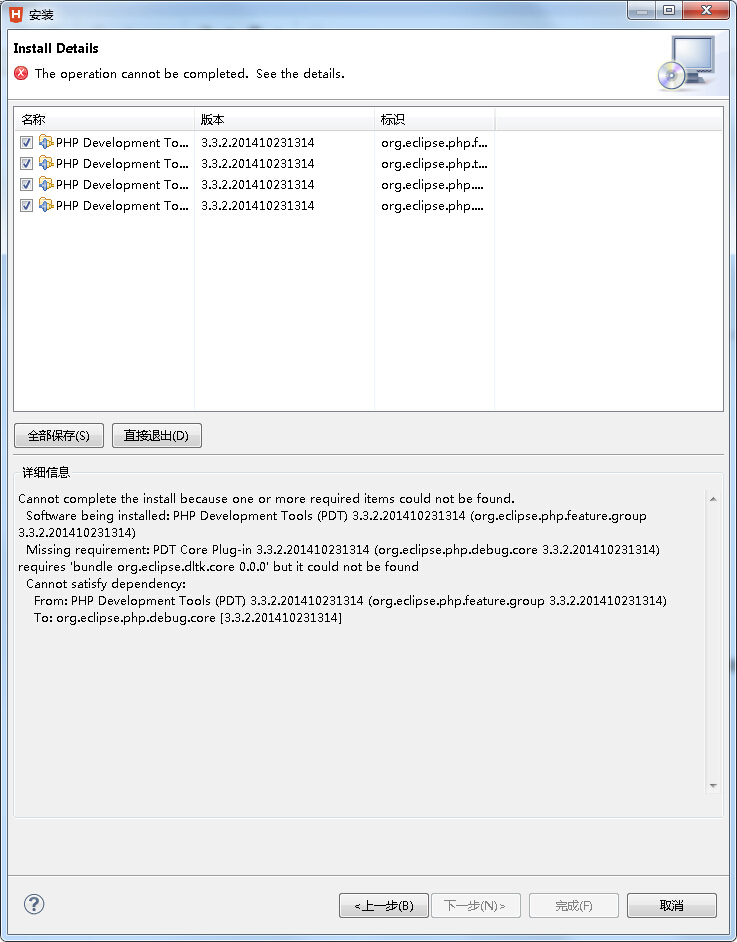
Task: Click the feature icon in the org.eclipse.php.f... row
Action: coord(46,142)
